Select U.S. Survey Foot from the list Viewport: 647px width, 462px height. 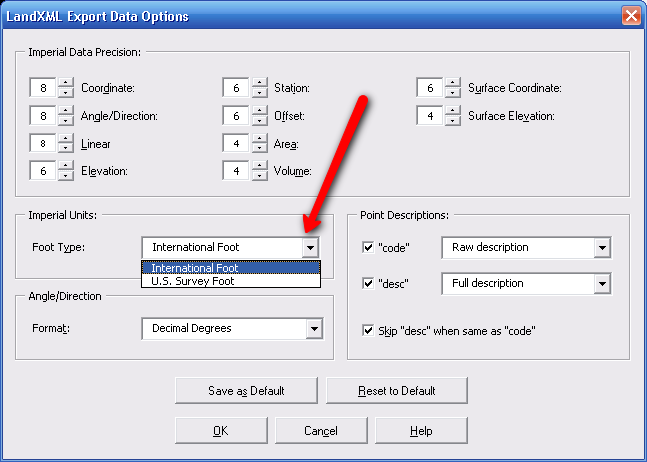click(x=231, y=281)
